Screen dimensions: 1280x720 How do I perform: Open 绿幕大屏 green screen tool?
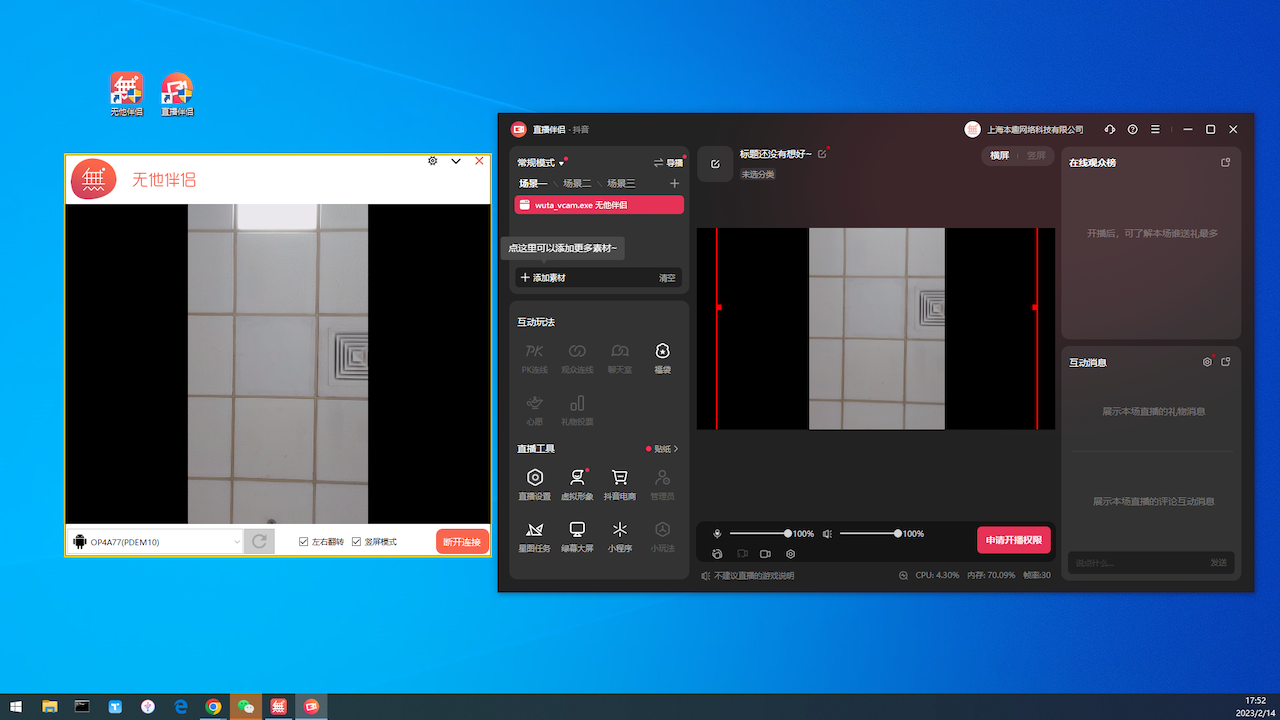point(577,536)
